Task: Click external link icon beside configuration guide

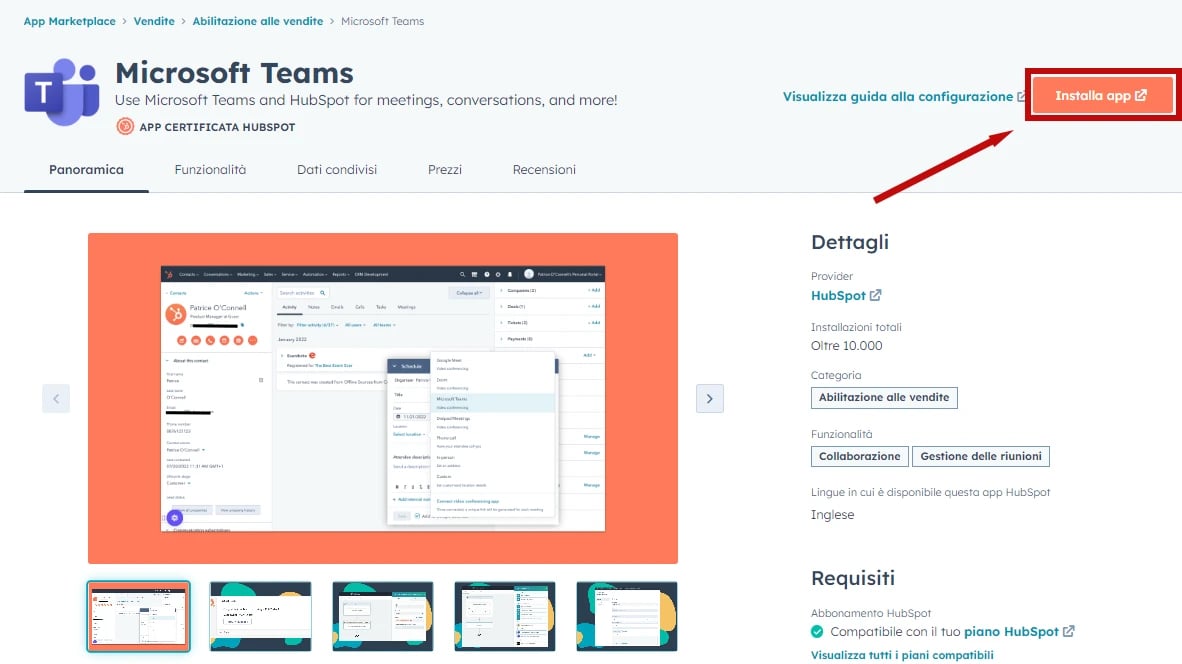Action: coord(1021,97)
